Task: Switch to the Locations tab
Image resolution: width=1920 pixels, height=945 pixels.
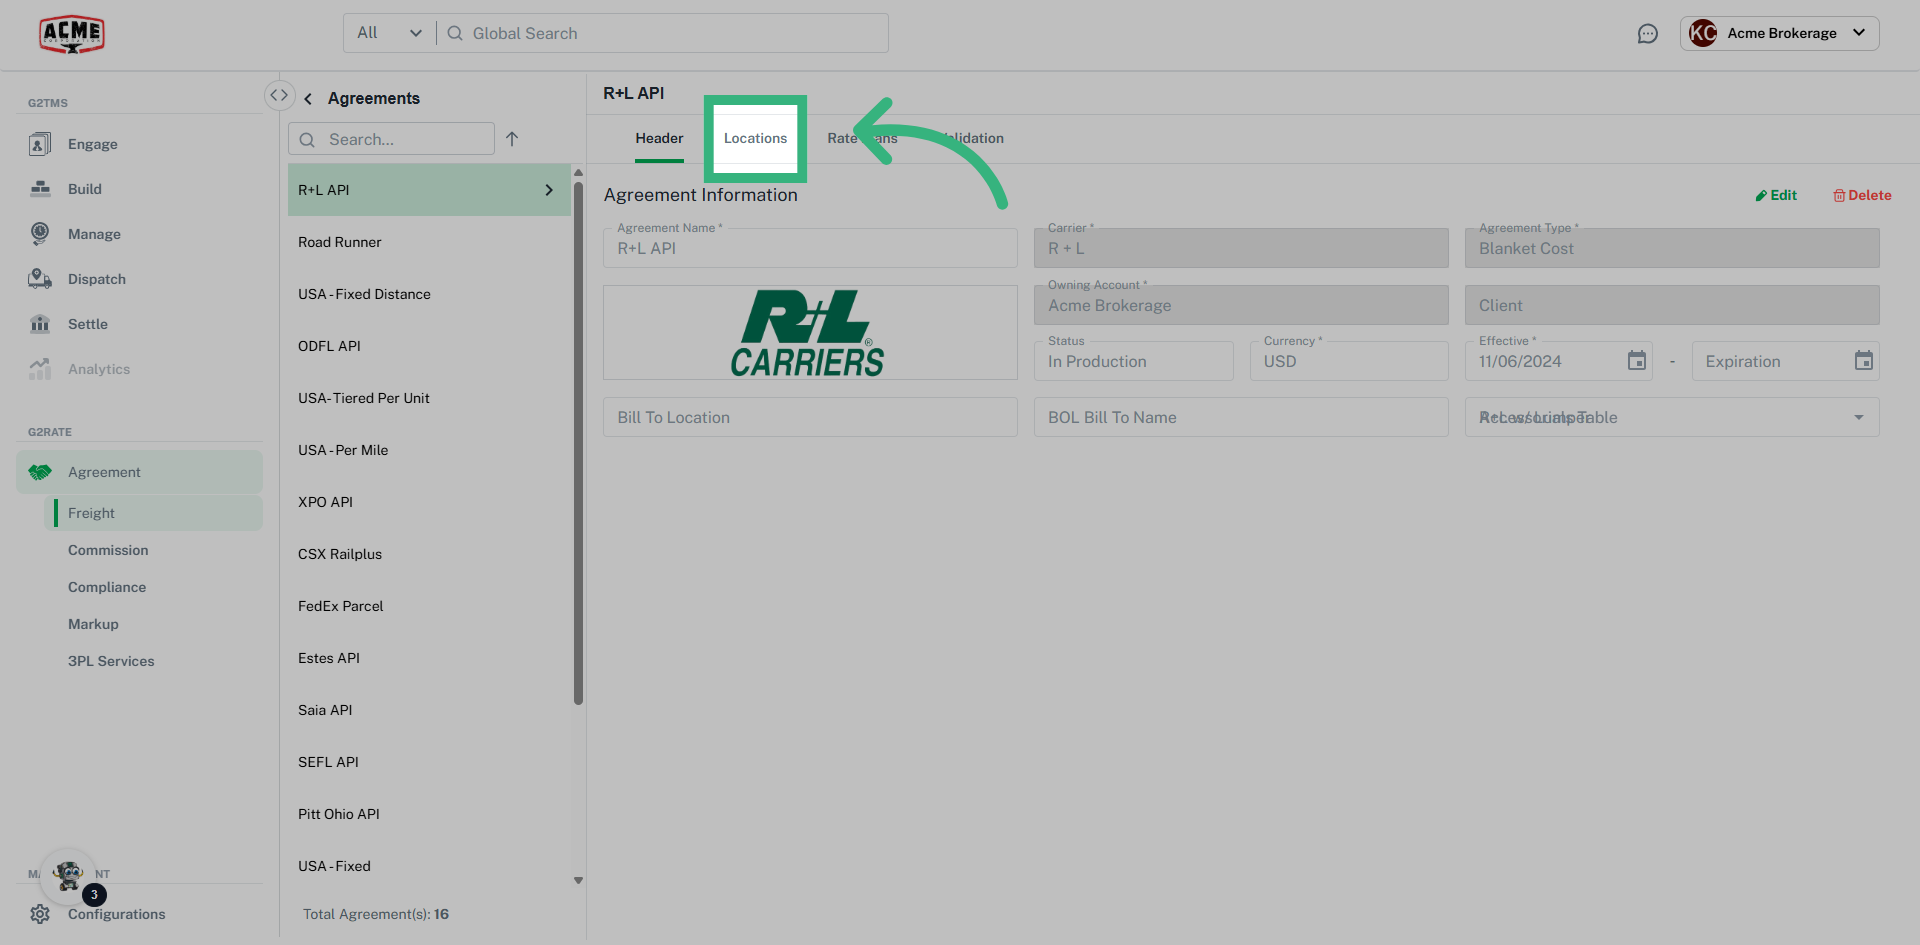Action: (755, 138)
